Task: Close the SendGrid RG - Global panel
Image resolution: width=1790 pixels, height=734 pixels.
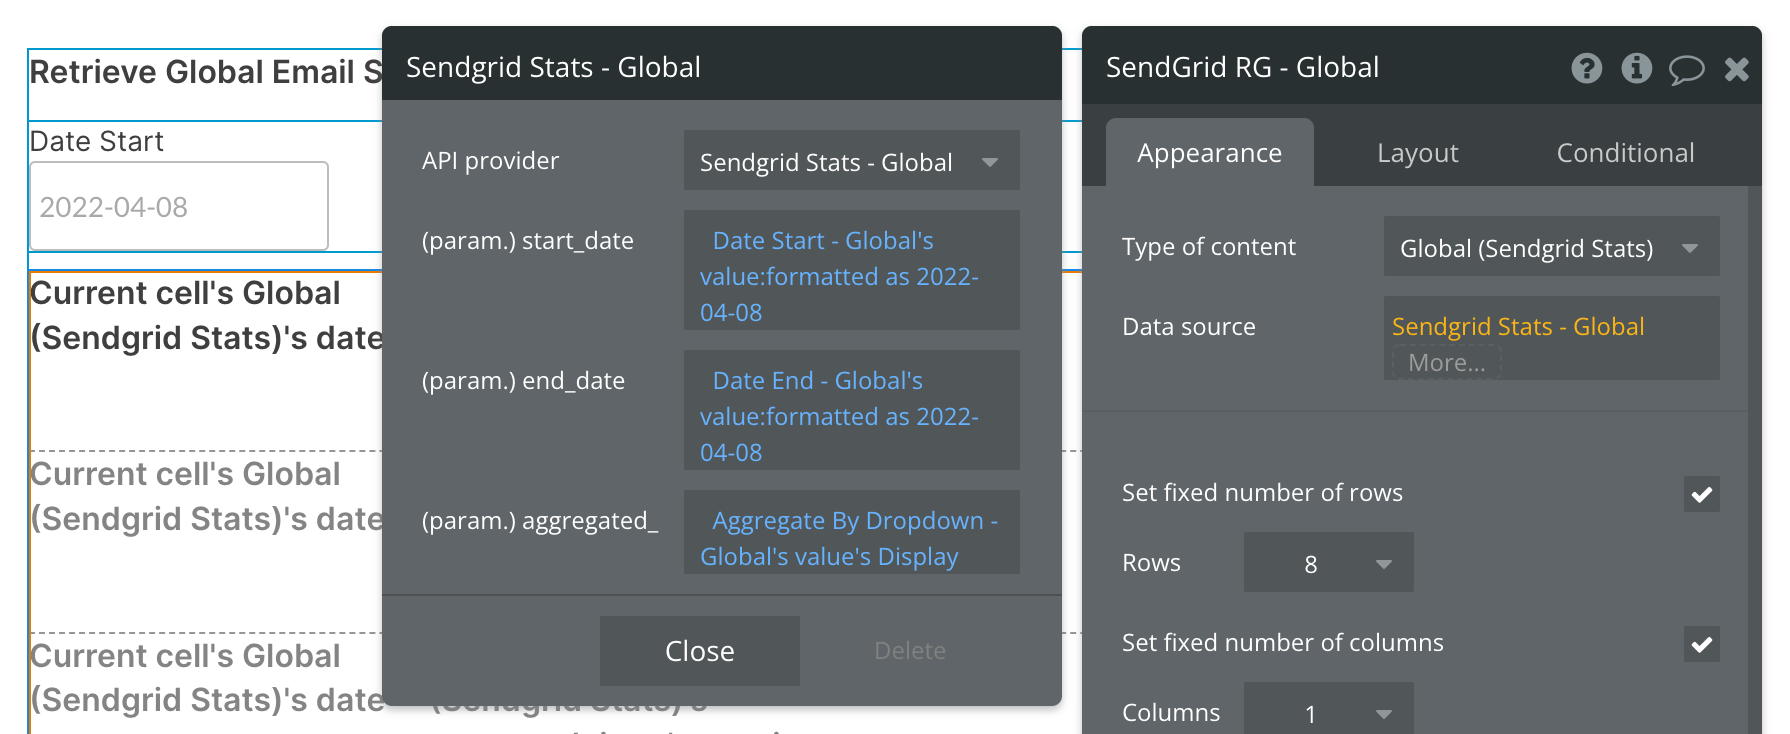Action: 1737,68
